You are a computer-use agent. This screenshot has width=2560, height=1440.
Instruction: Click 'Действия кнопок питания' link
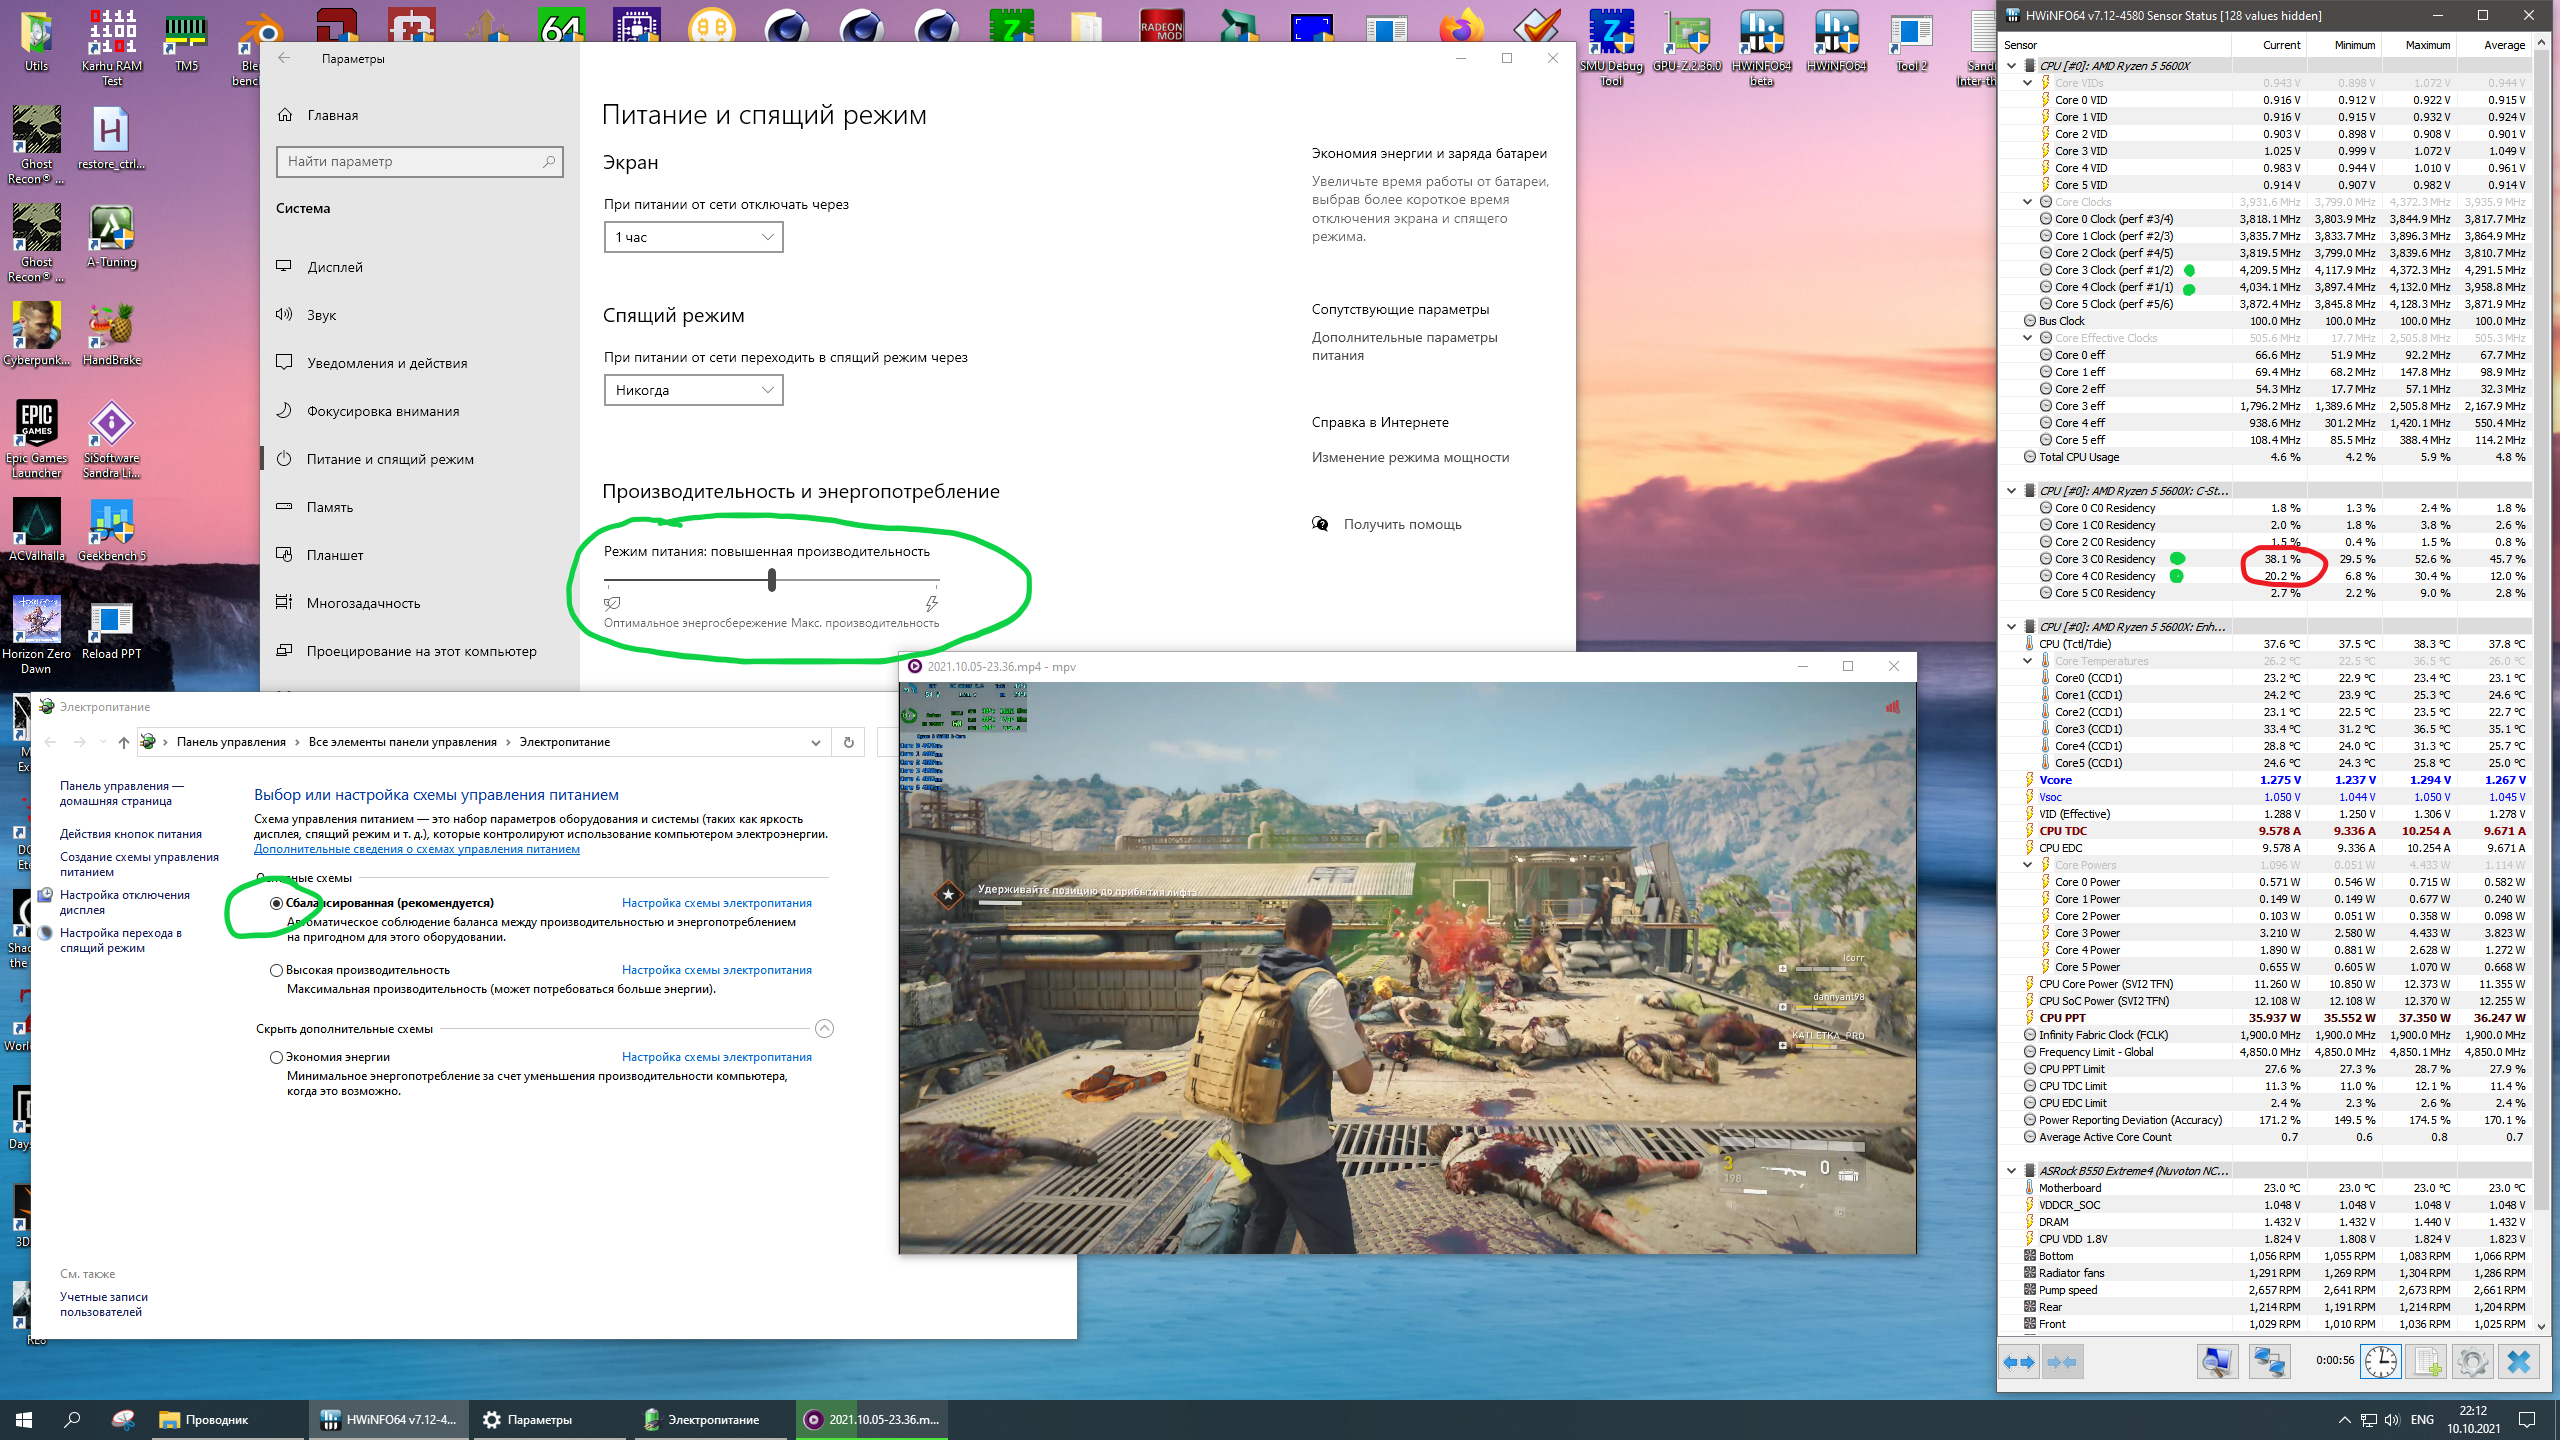coord(130,834)
